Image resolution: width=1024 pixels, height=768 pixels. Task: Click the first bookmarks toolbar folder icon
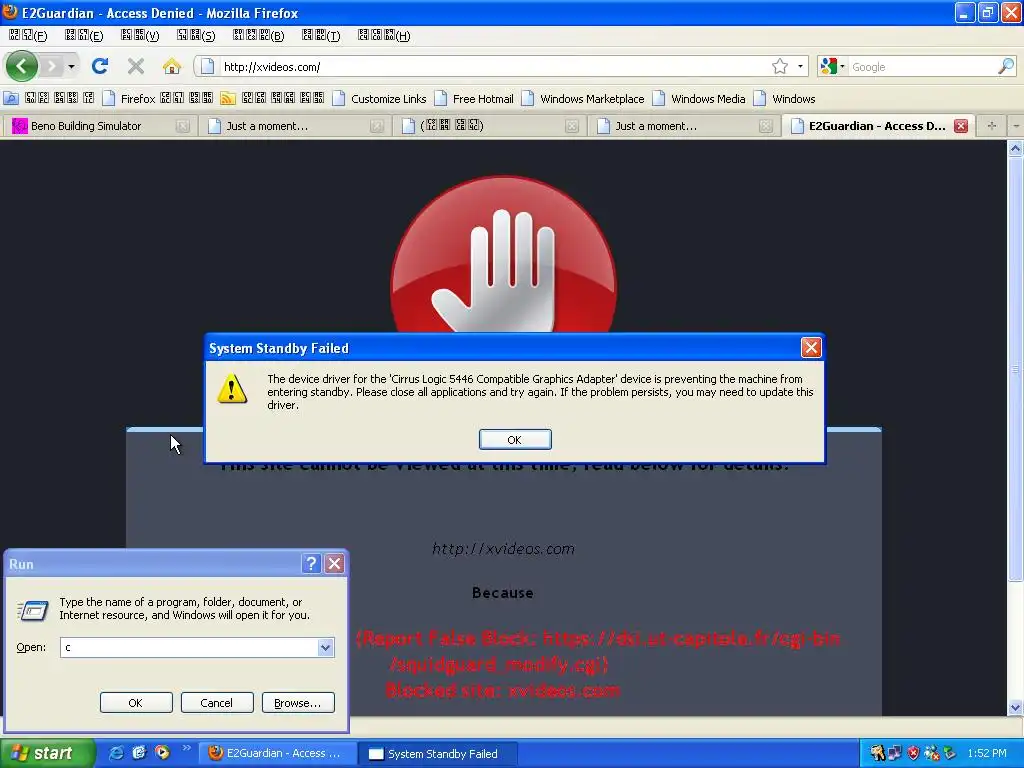pyautogui.click(x=10, y=99)
